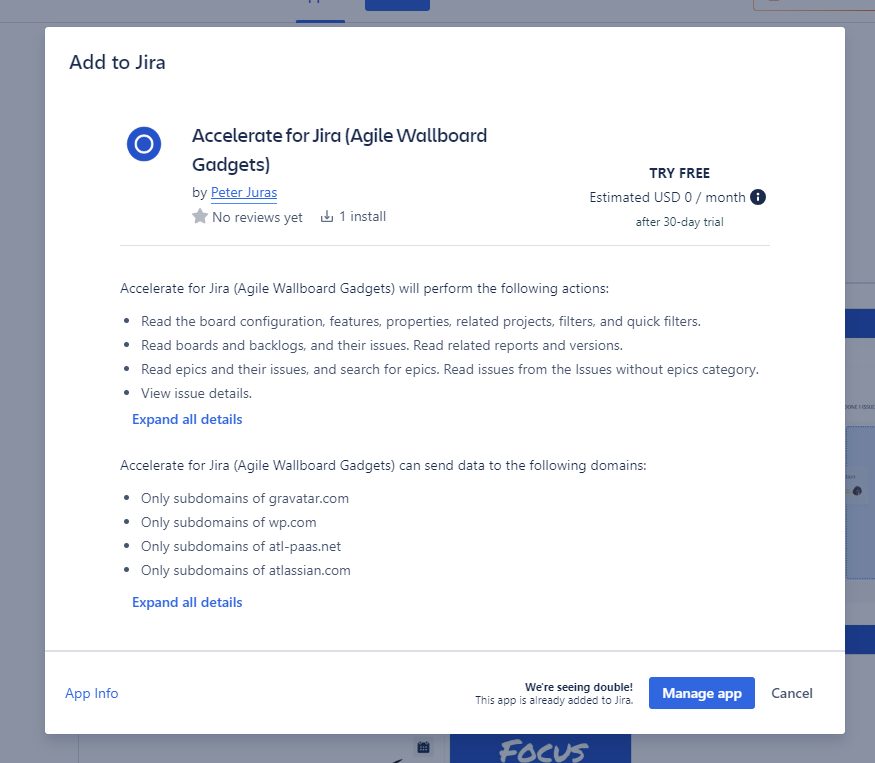
Task: Click the app title 'Accelerate for Jira'
Action: 339,150
